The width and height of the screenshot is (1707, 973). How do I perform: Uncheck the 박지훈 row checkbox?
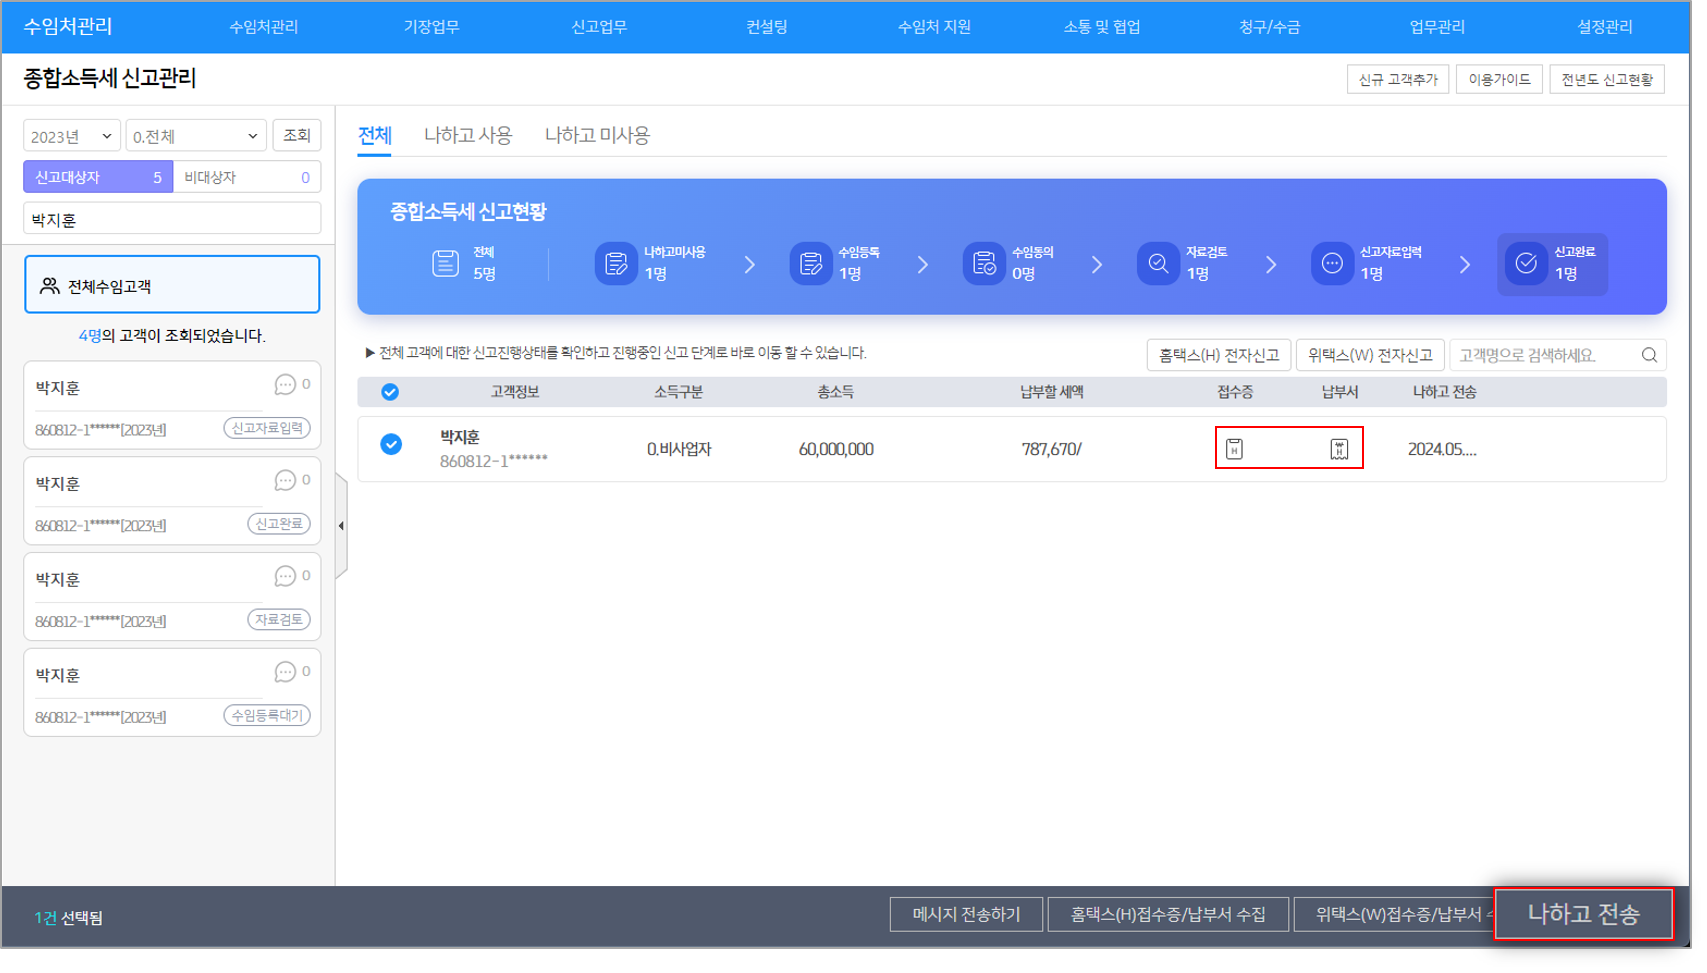(x=391, y=444)
